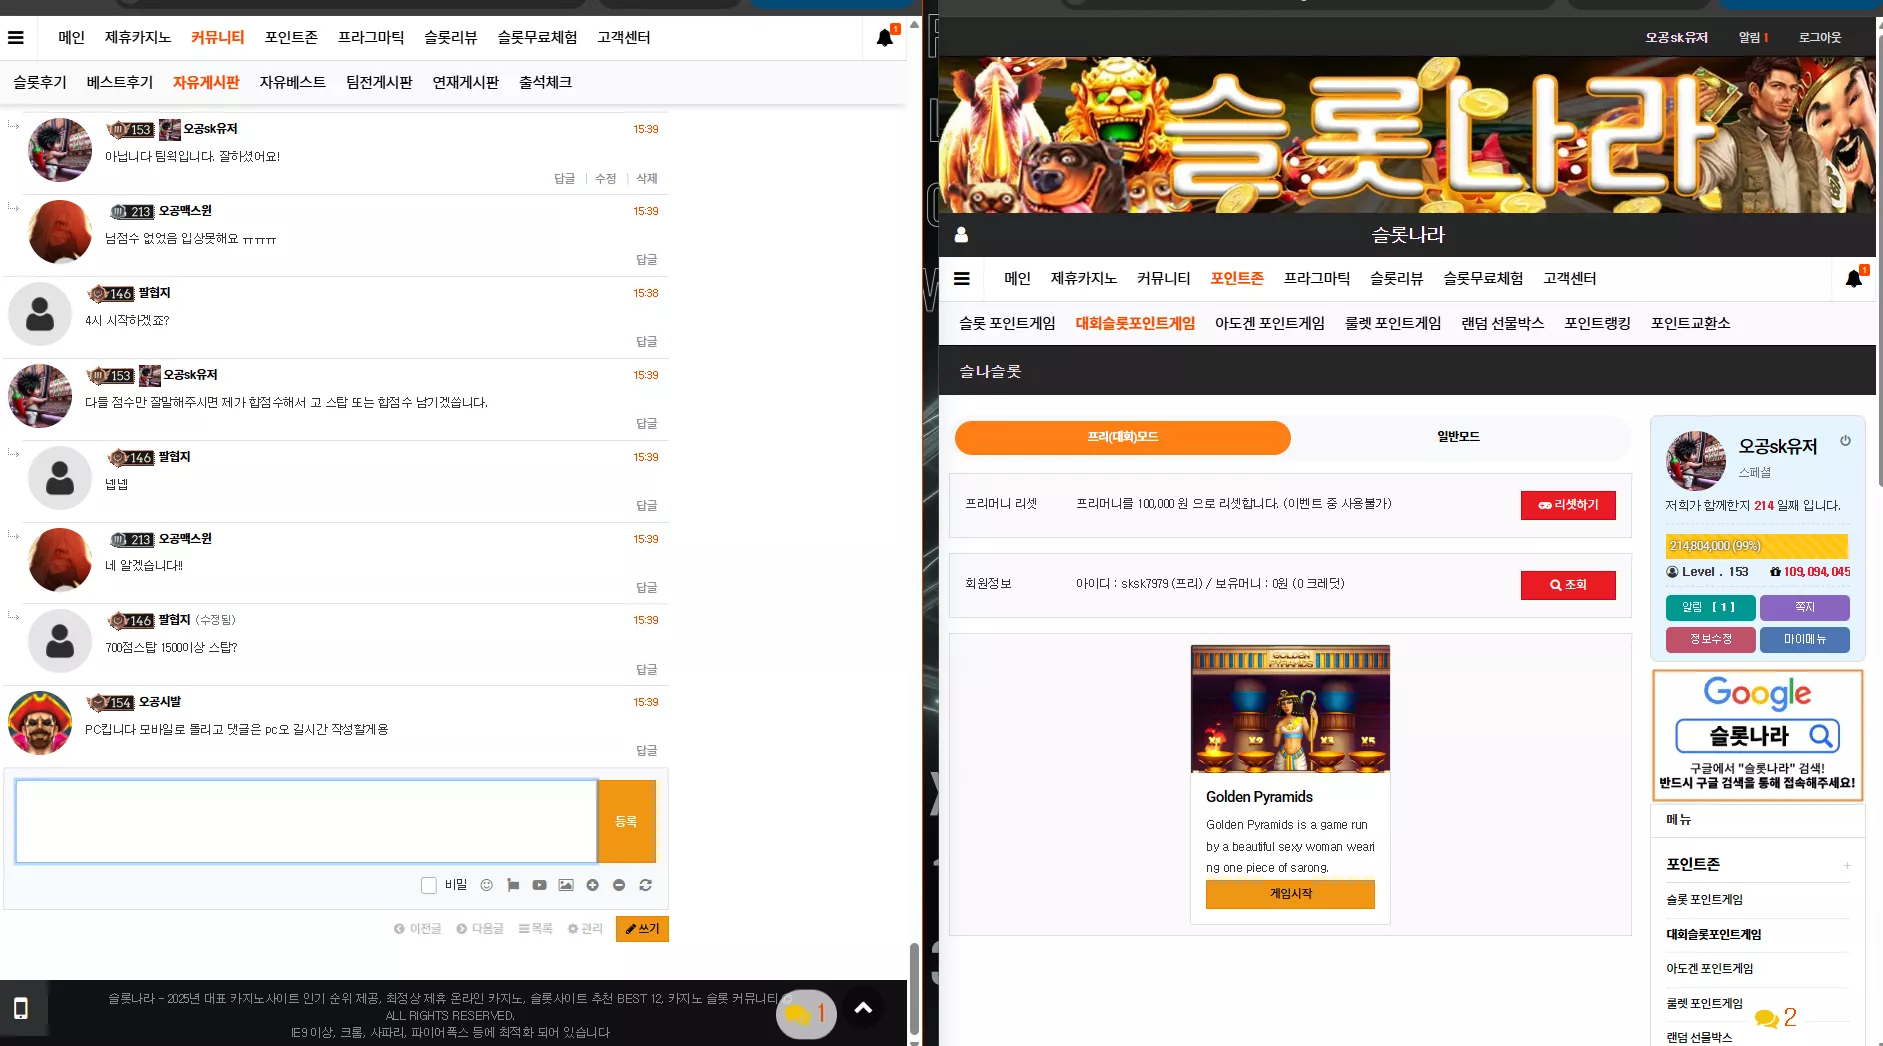This screenshot has height=1046, width=1883.
Task: Open the hamburger menu beside 메인 in right window
Action: point(962,279)
